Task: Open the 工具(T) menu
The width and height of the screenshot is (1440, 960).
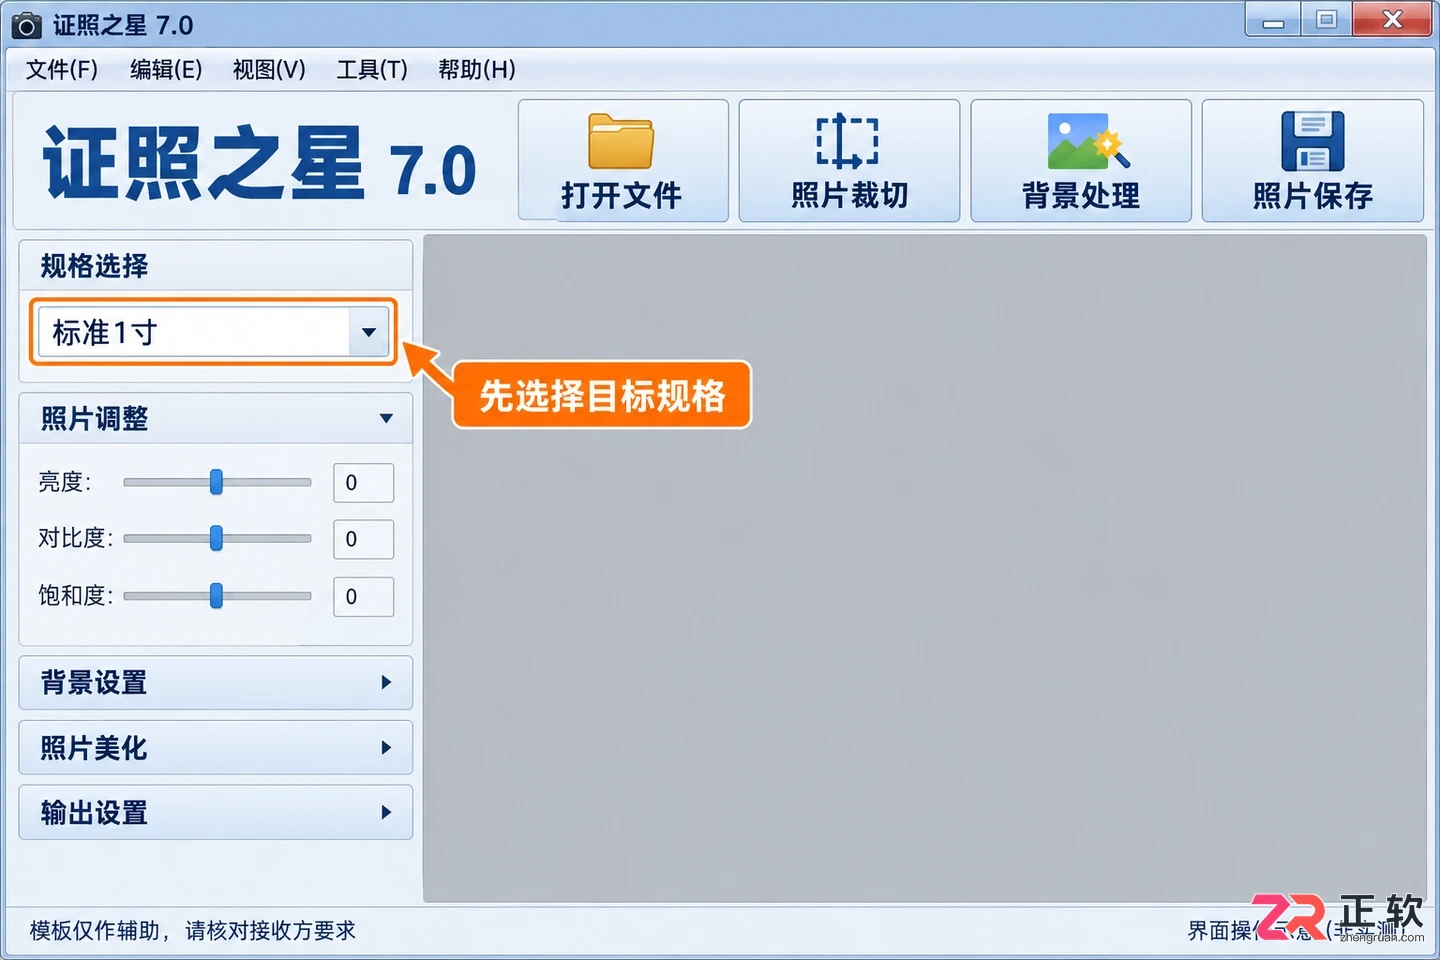Action: point(372,69)
